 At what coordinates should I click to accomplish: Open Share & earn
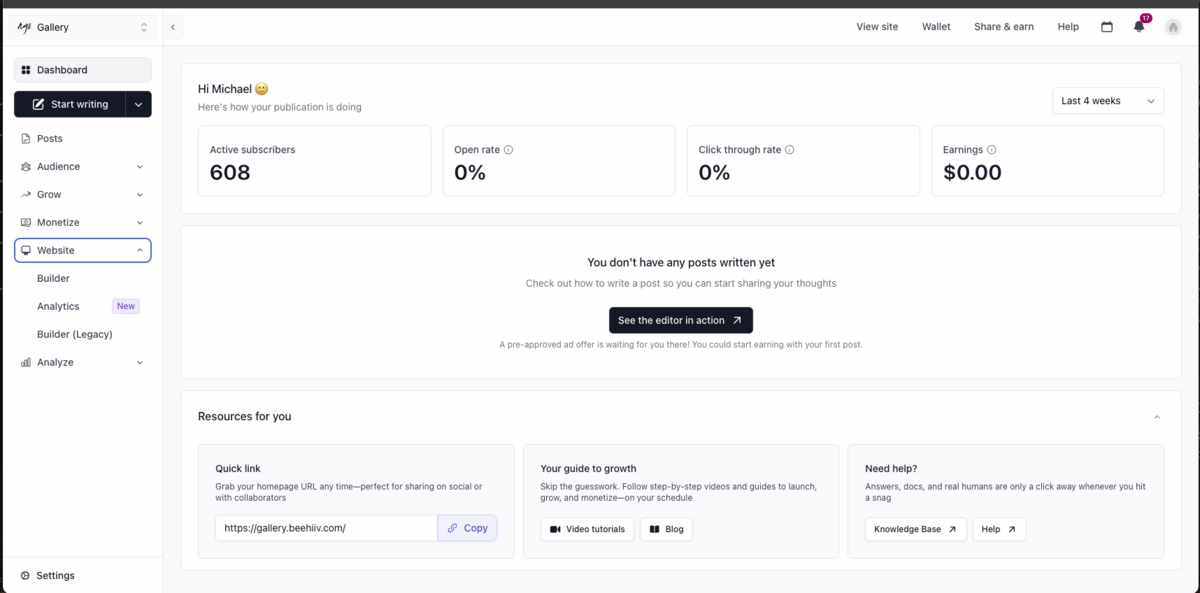pyautogui.click(x=1004, y=27)
